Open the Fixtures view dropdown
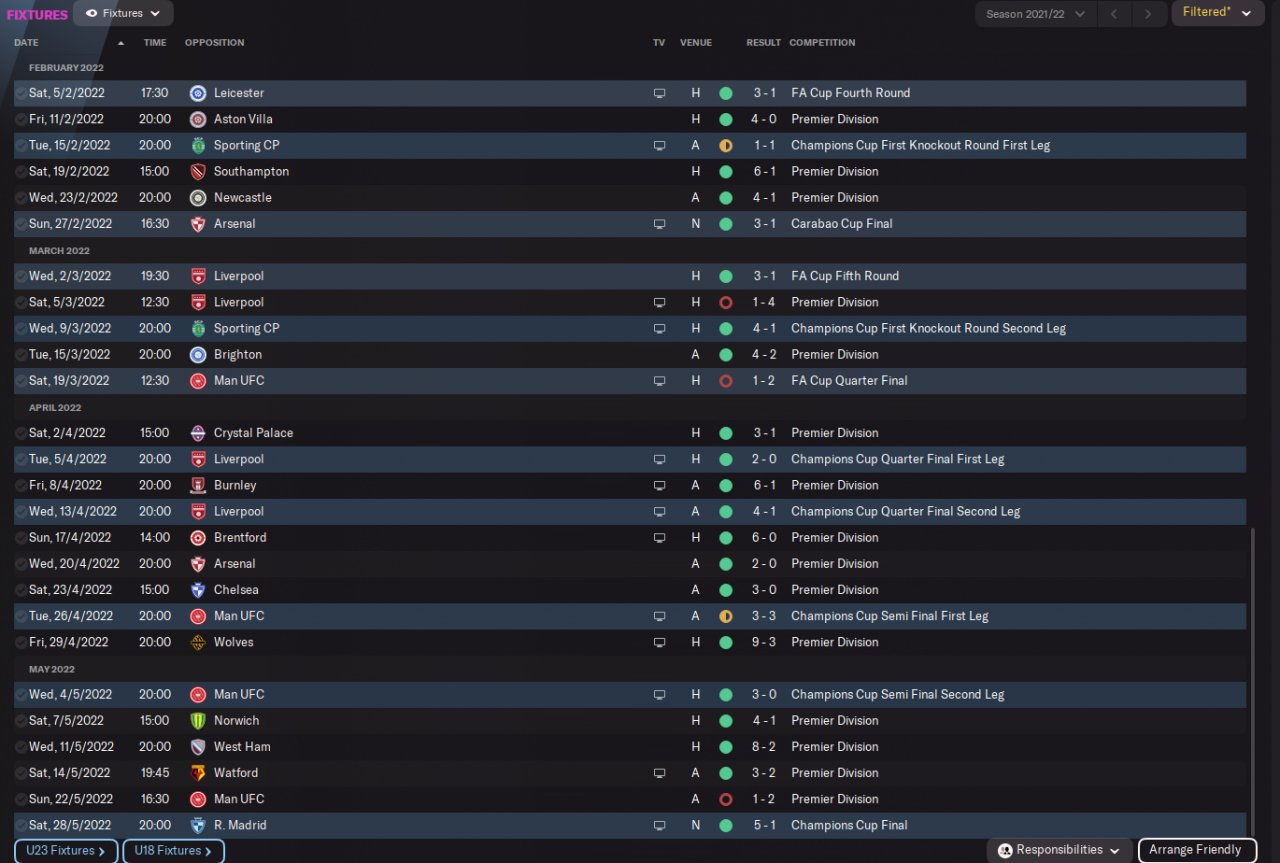The width and height of the screenshot is (1280, 863). tap(123, 13)
